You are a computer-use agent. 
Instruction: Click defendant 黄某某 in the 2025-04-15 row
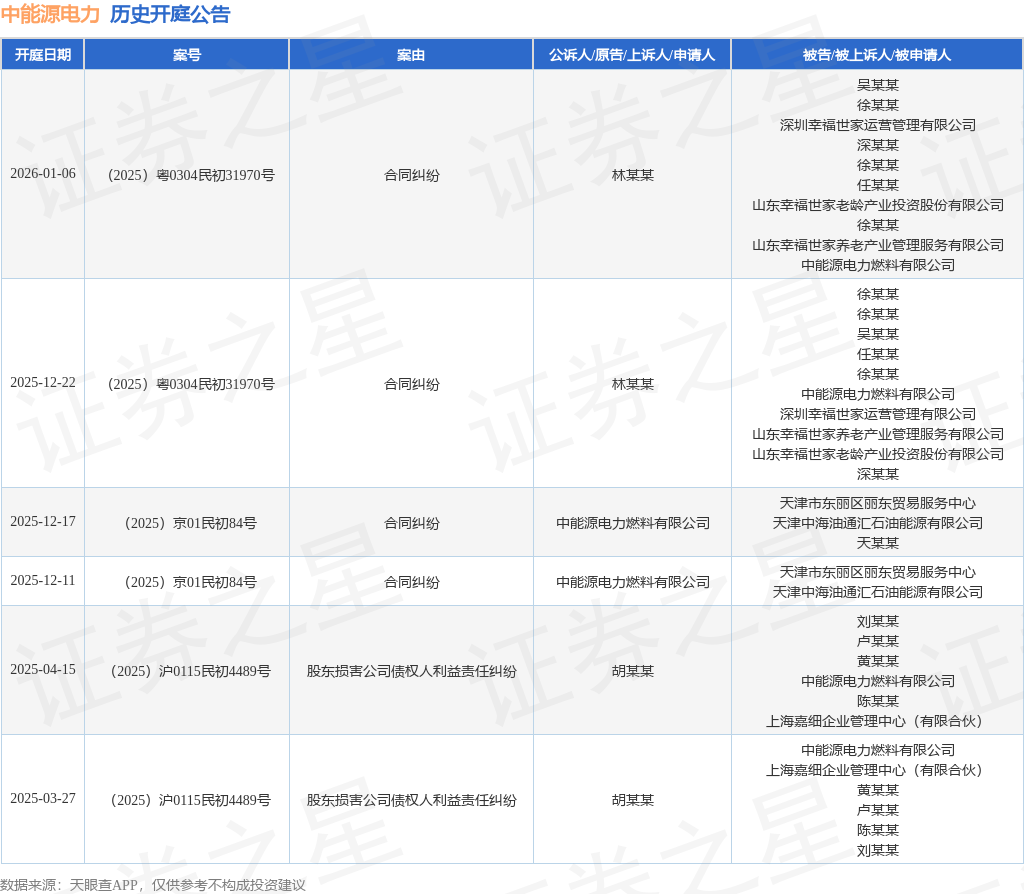[x=878, y=661]
